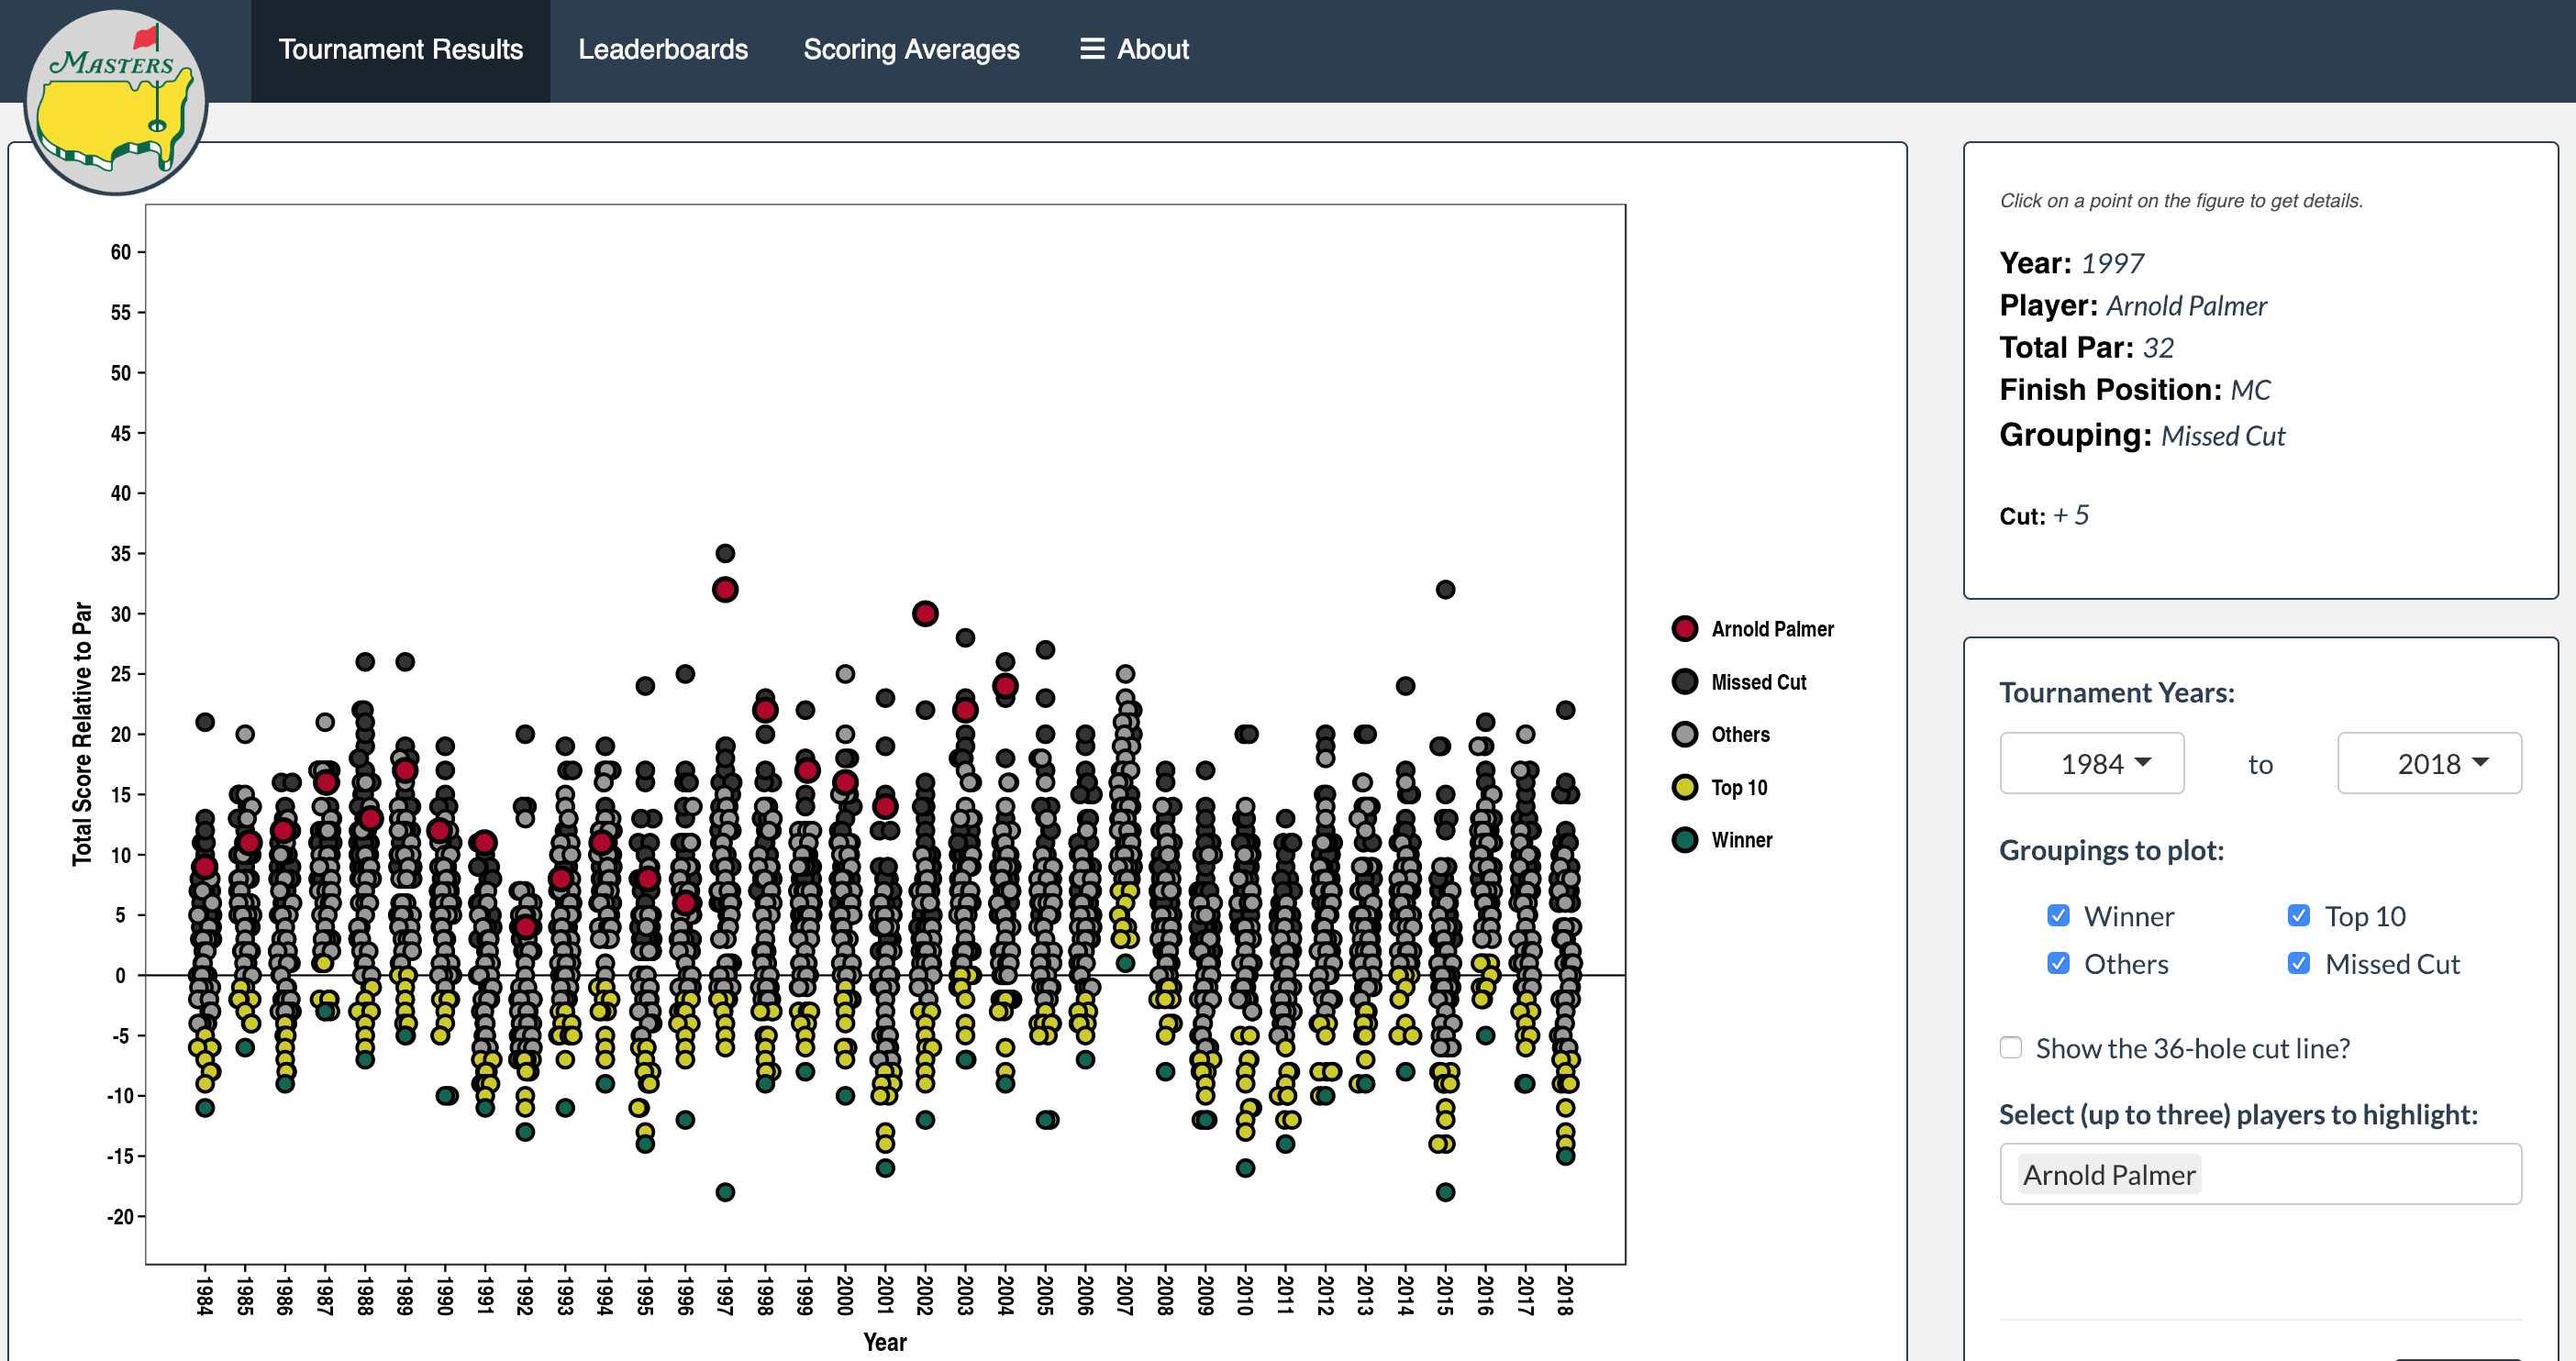2576x1361 pixels.
Task: Click the 2015 winner point at -18
Action: [x=1445, y=1192]
